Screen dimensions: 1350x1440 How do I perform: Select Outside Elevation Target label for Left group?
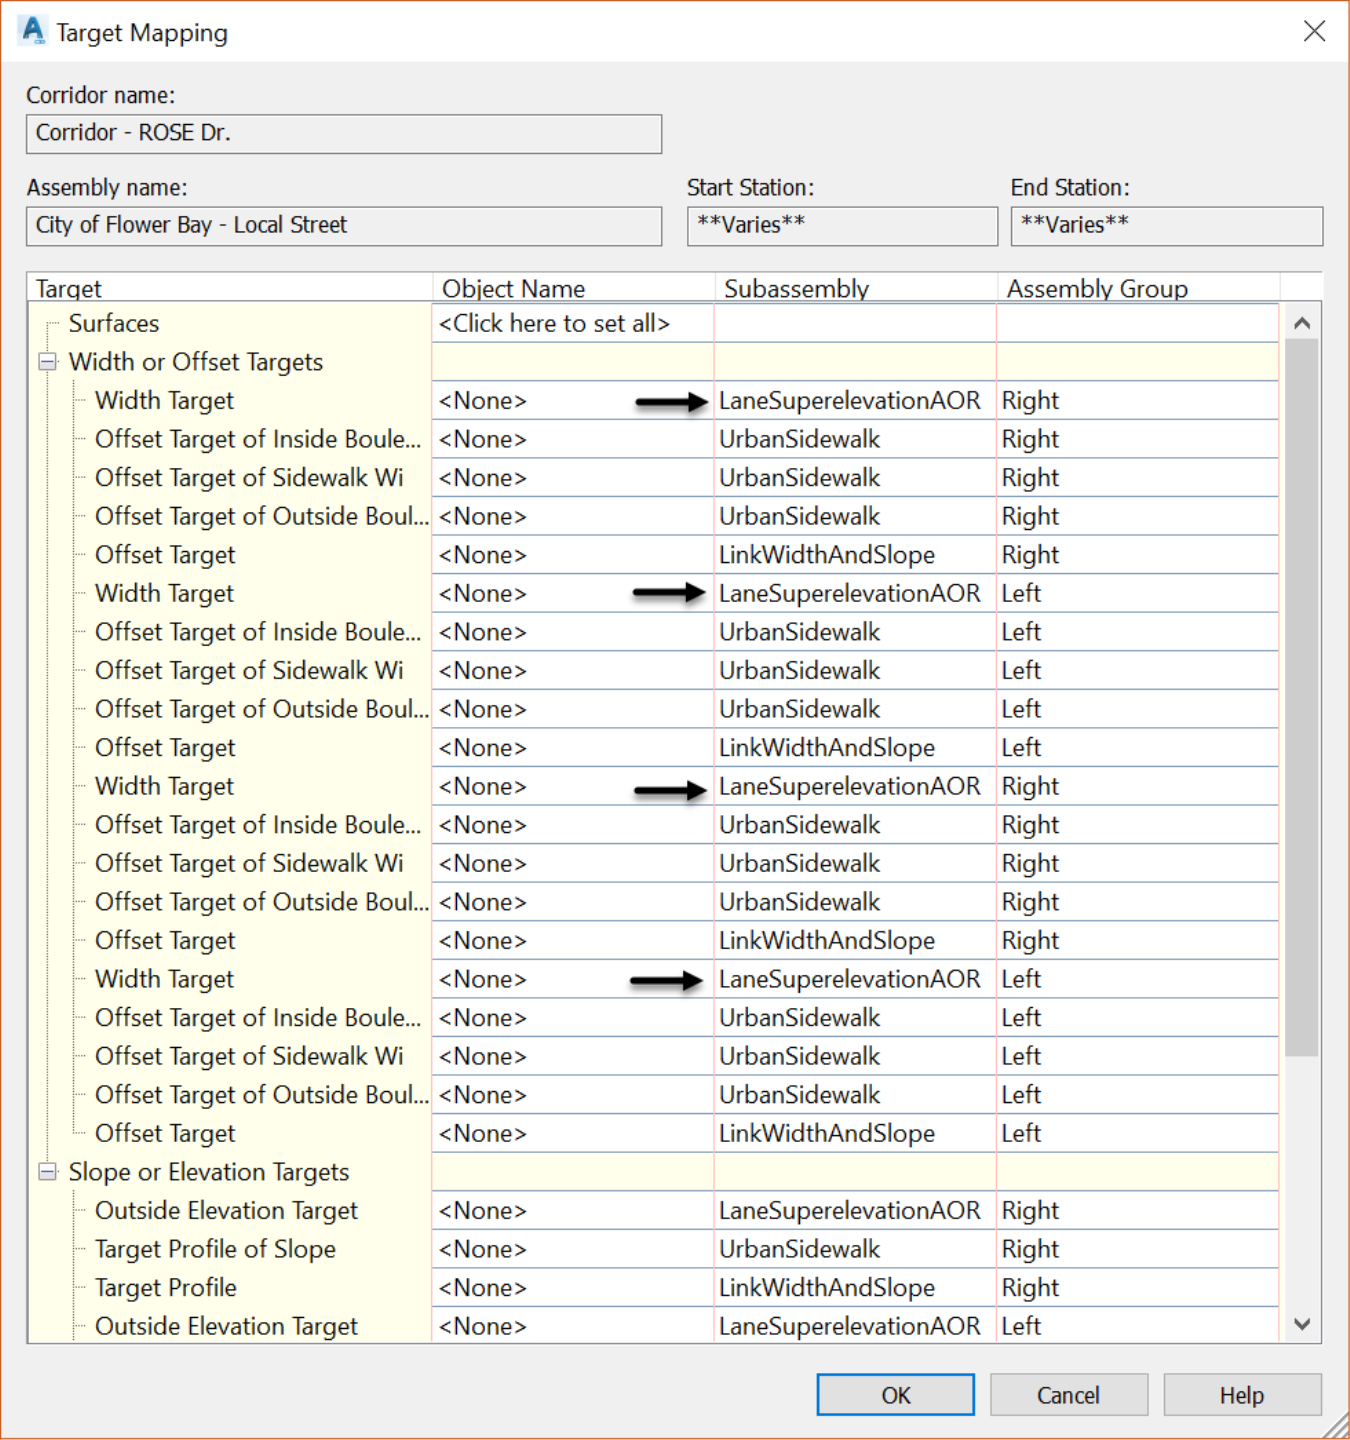[x=226, y=1326]
